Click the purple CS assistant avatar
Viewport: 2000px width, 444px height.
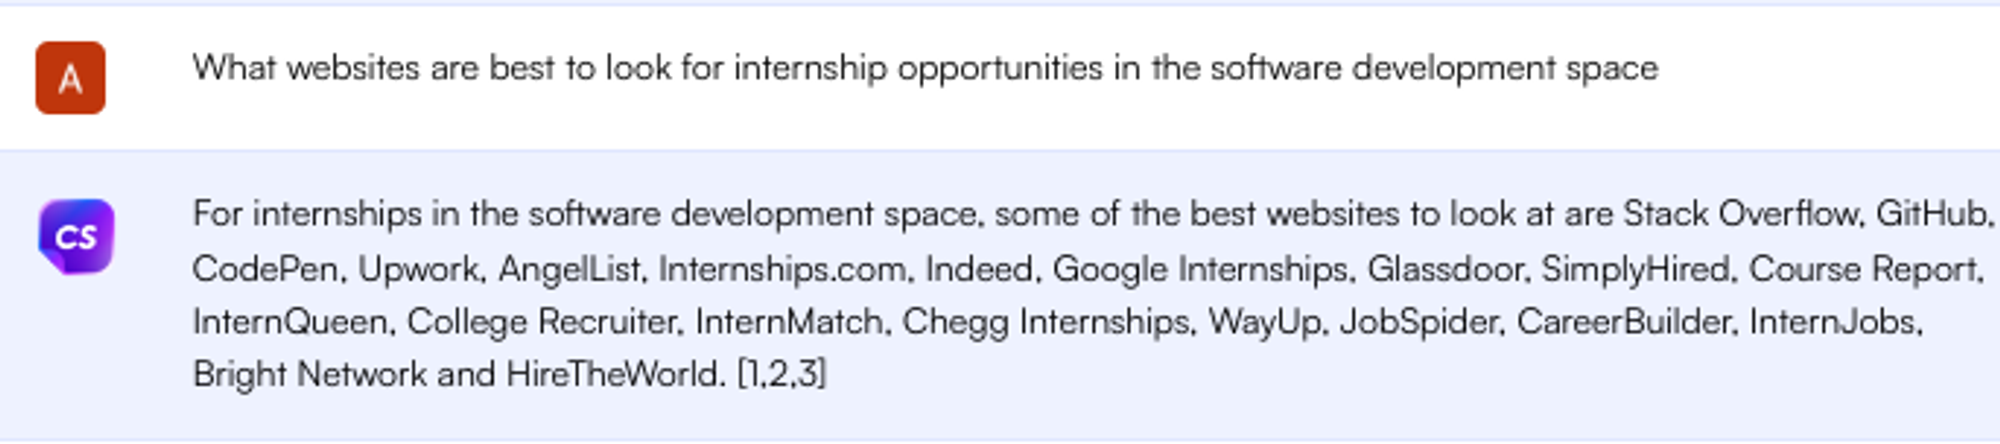click(x=76, y=236)
